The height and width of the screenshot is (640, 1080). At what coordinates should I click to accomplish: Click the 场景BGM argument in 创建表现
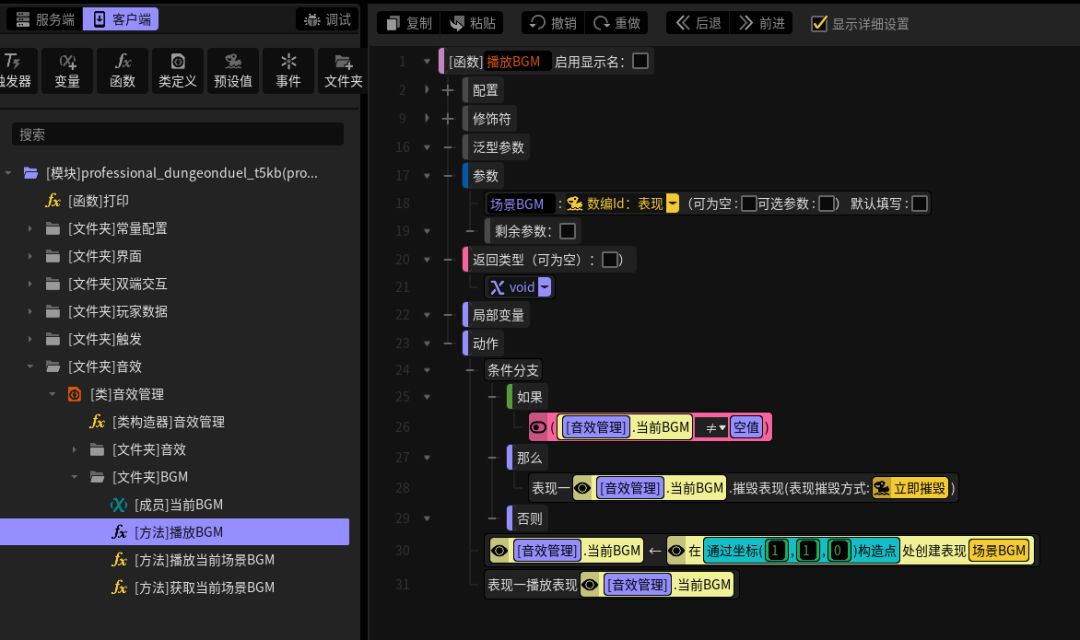pos(999,550)
